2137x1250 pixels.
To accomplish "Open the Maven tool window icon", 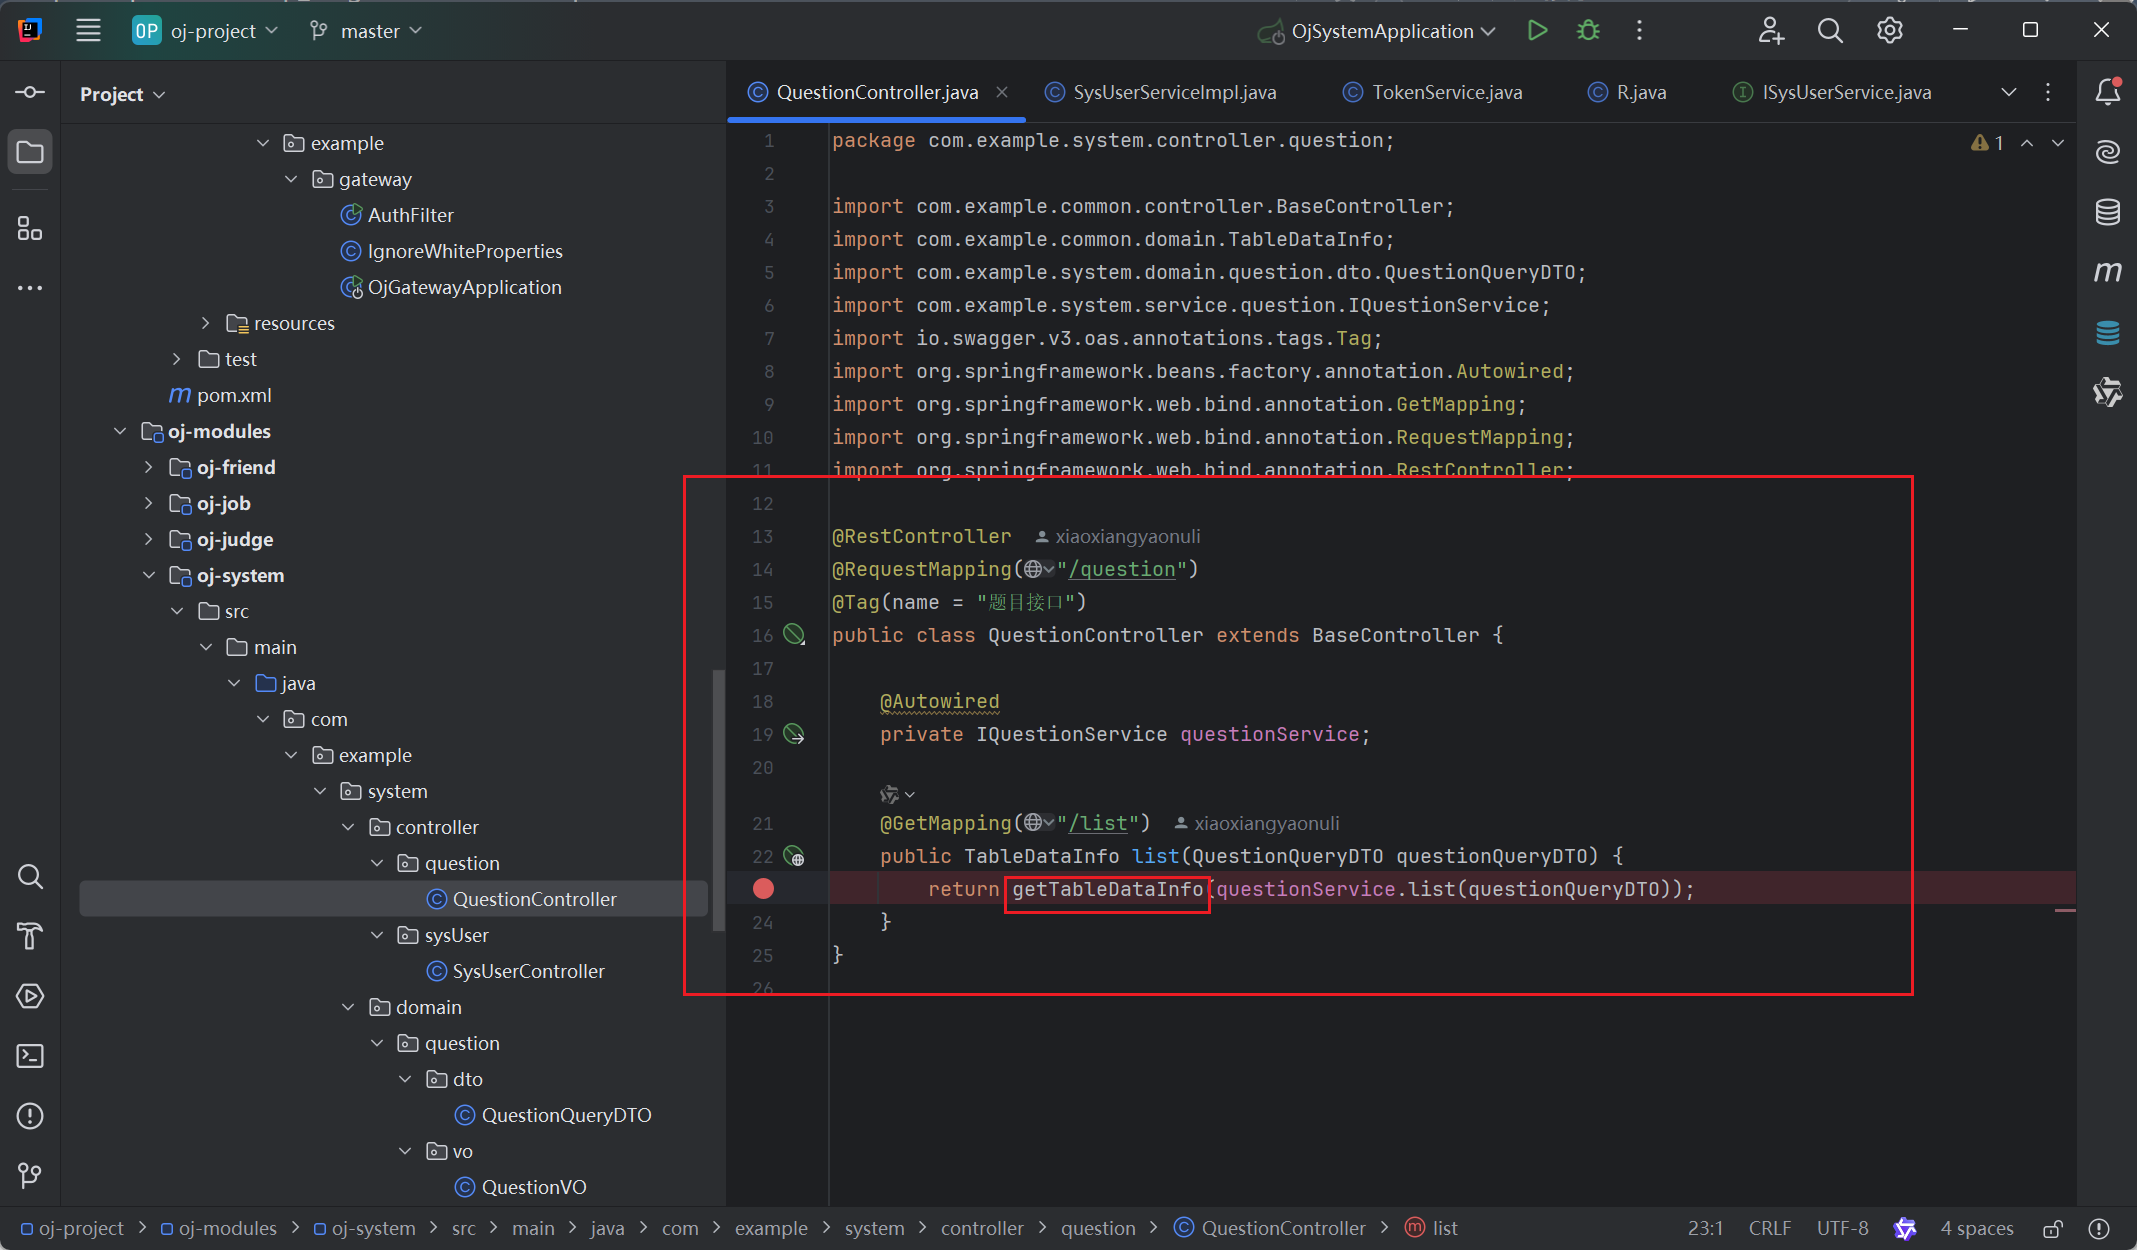I will (2108, 272).
